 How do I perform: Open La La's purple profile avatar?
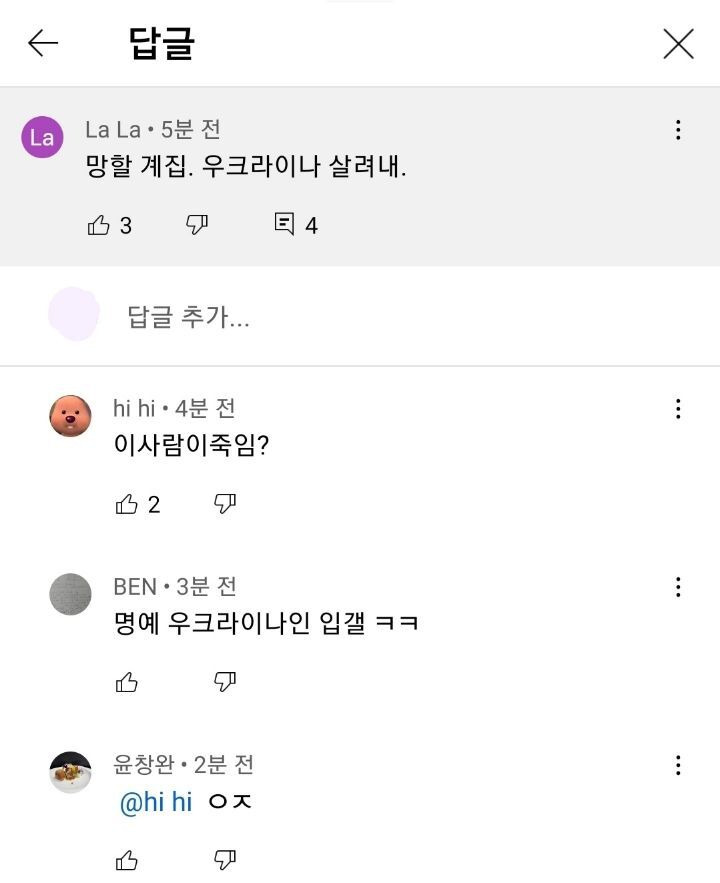click(42, 137)
